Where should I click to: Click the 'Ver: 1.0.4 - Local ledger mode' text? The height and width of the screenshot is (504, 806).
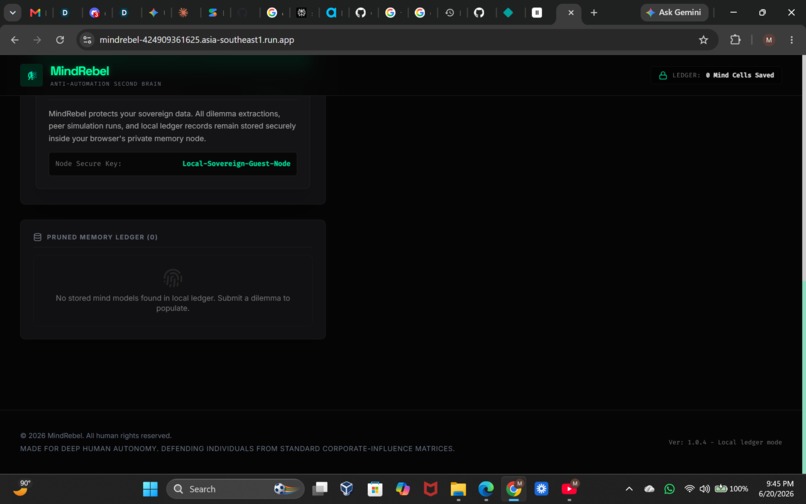725,442
